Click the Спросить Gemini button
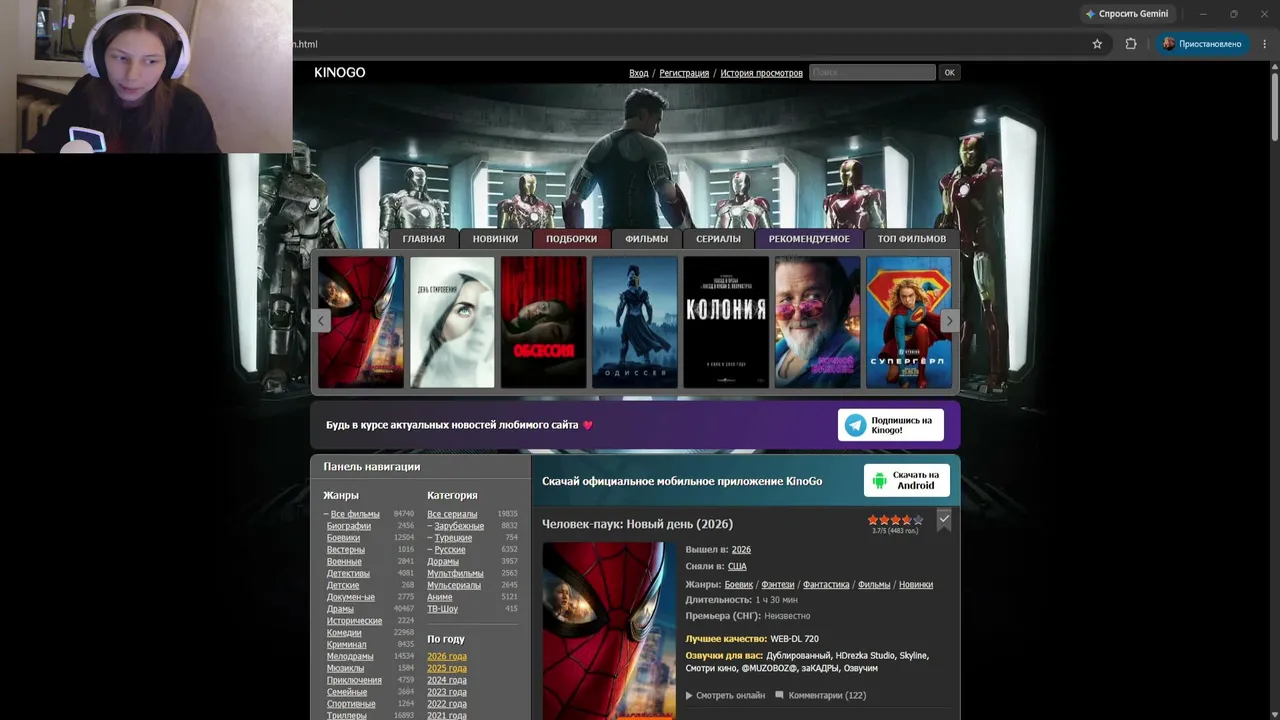 tap(1126, 14)
